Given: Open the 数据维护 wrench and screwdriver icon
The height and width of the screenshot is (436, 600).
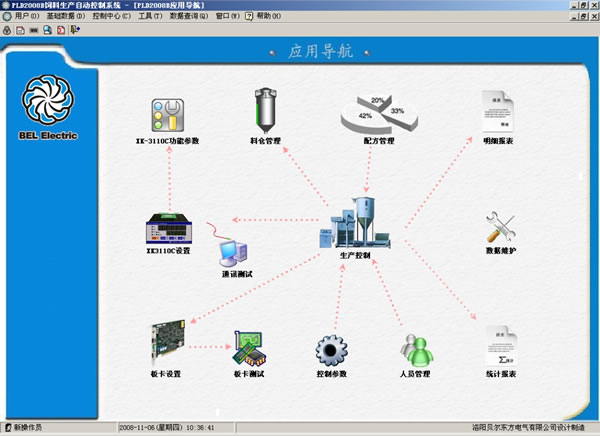Looking at the screenshot, I should click(x=501, y=227).
